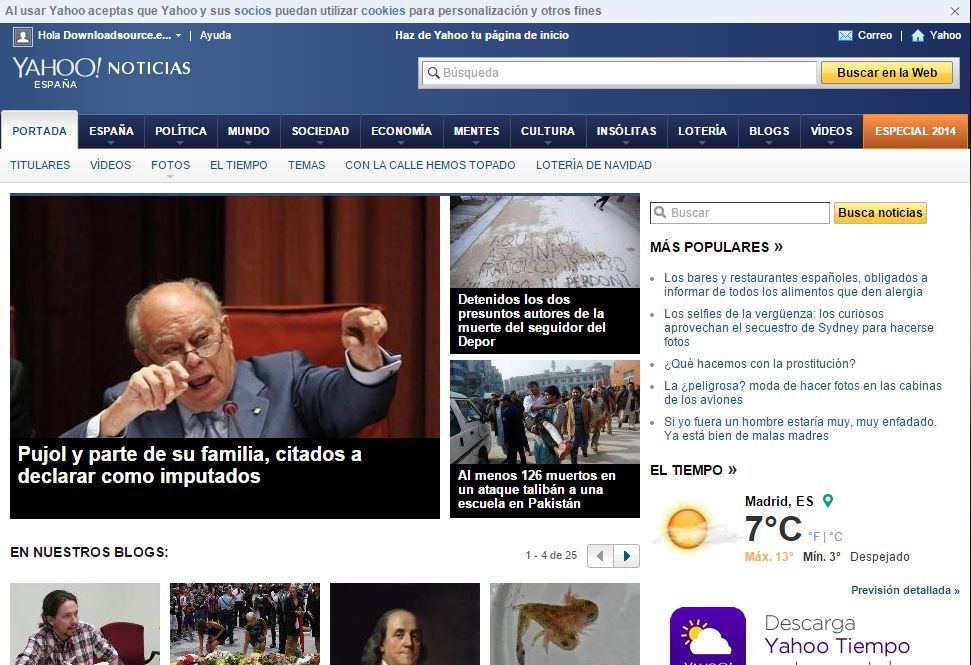The height and width of the screenshot is (665, 971).
Task: Focus the Buscar news search field
Action: point(740,213)
